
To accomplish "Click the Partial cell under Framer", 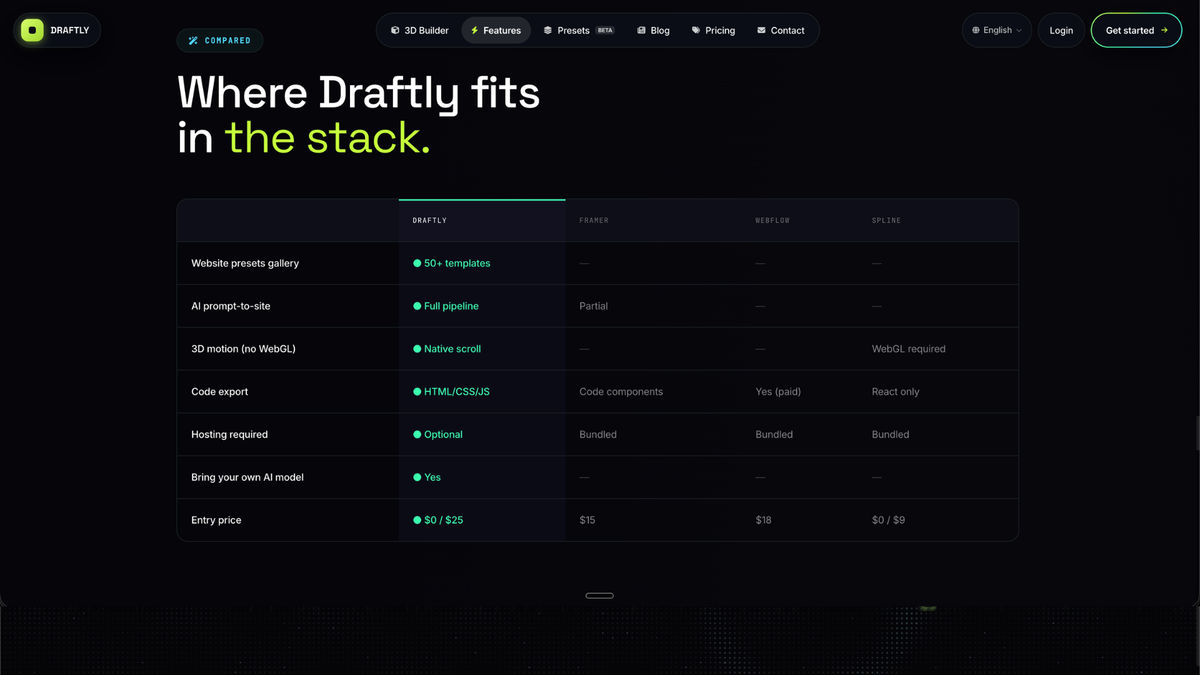I will pyautogui.click(x=593, y=306).
